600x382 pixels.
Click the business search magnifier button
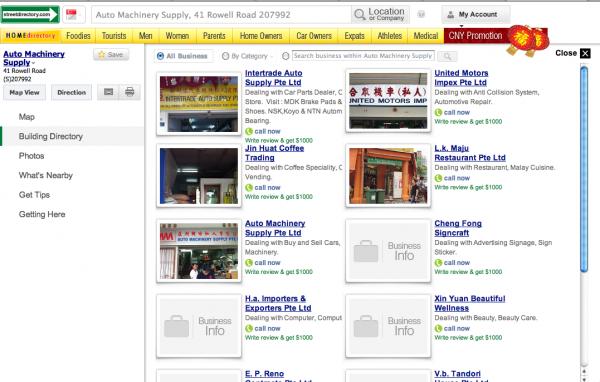[447, 56]
